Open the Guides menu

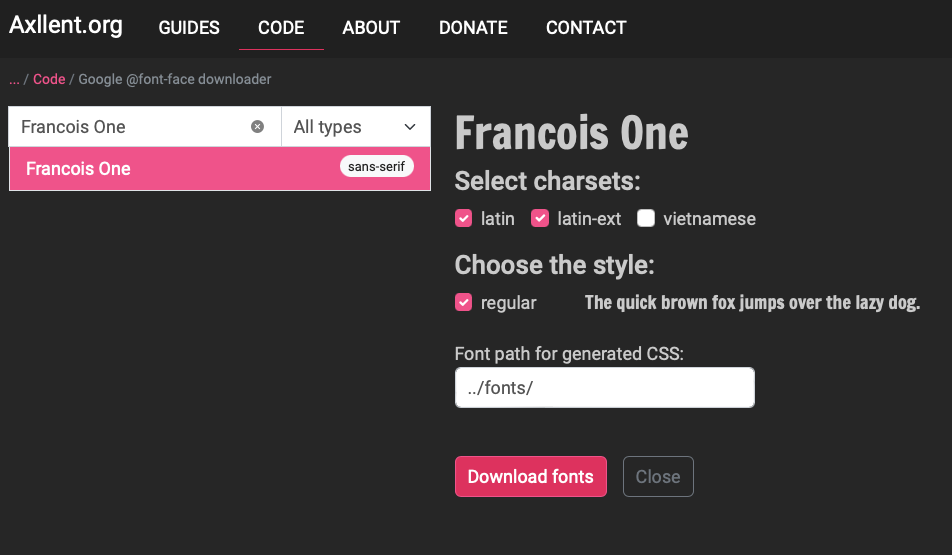[189, 27]
